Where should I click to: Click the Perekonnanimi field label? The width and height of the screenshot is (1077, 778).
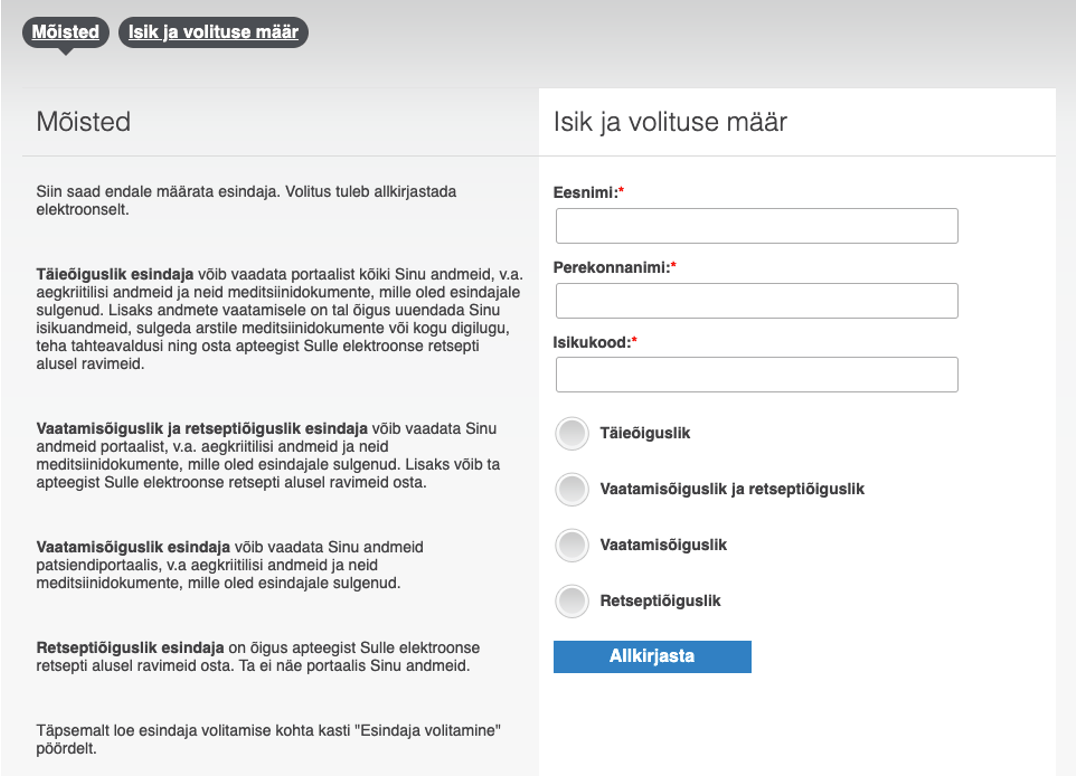click(614, 268)
